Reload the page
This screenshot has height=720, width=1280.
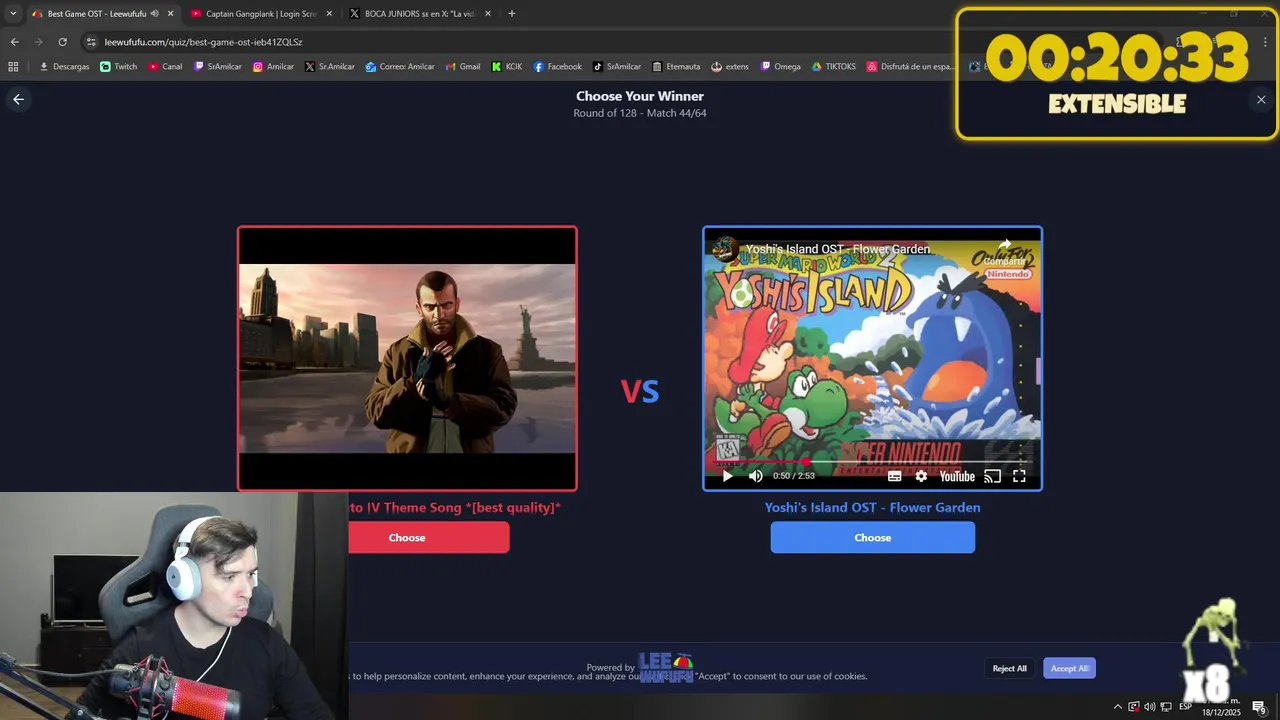pyautogui.click(x=62, y=42)
